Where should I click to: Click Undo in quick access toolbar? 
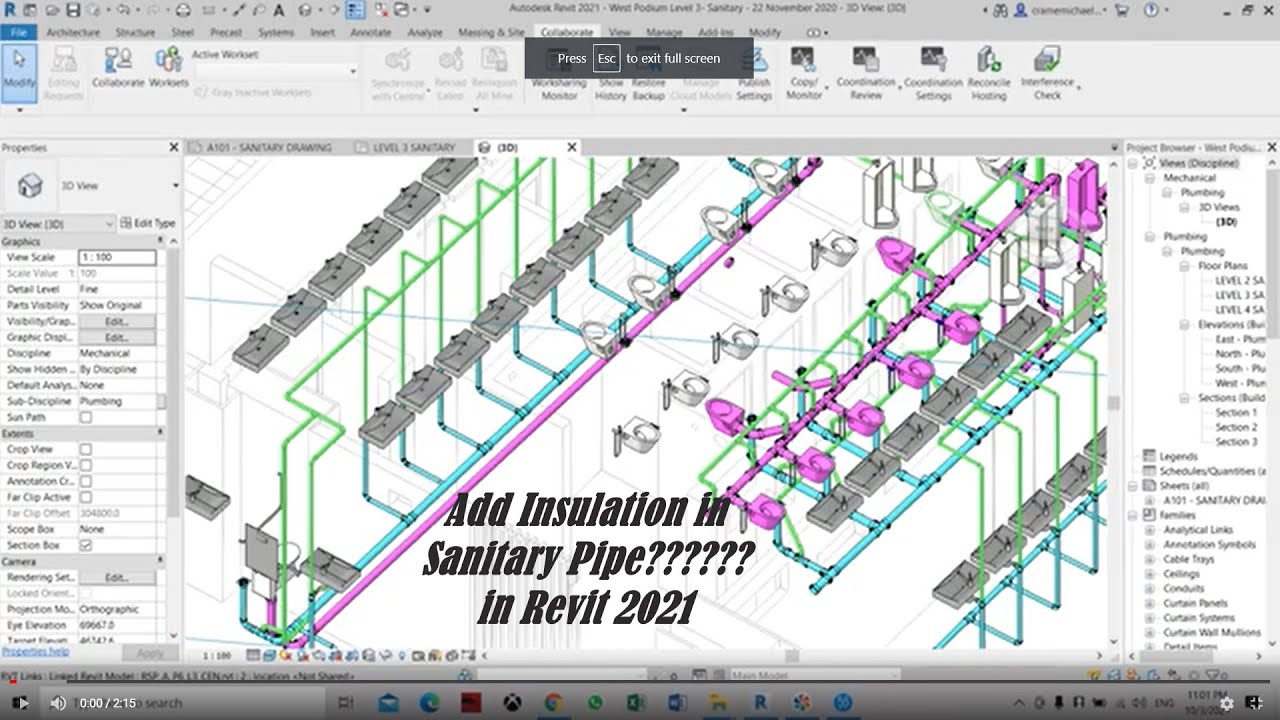(x=122, y=10)
